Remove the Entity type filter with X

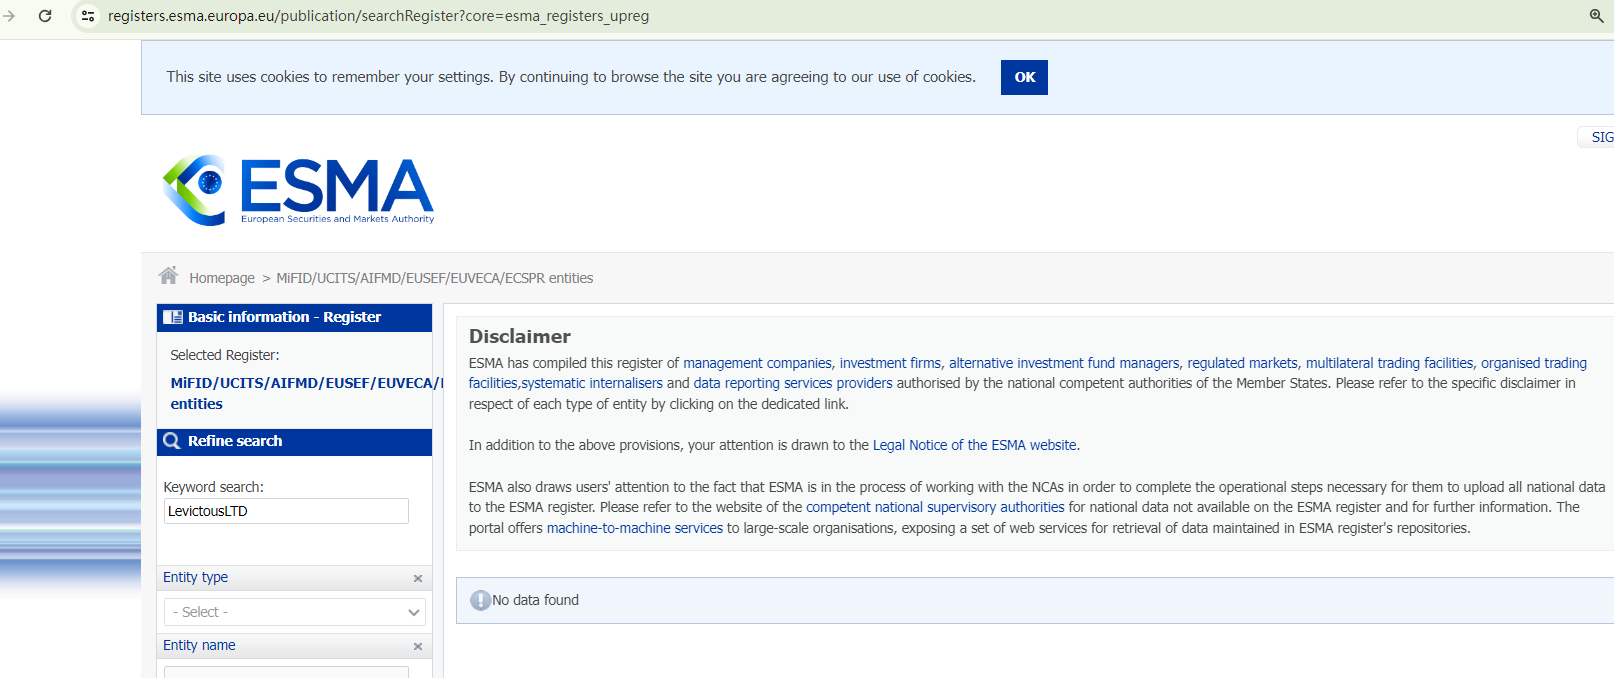(418, 578)
